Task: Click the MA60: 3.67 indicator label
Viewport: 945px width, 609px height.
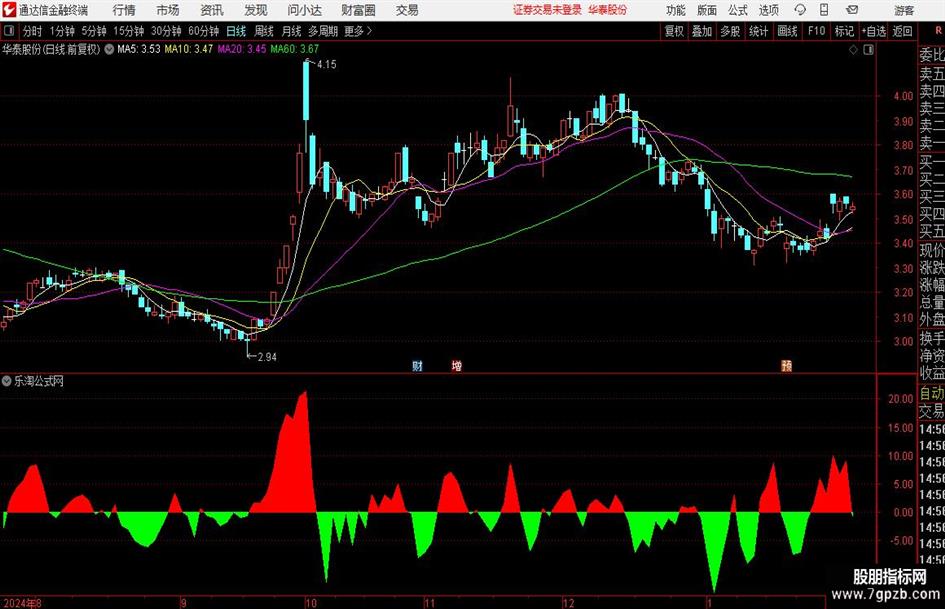Action: (x=295, y=49)
